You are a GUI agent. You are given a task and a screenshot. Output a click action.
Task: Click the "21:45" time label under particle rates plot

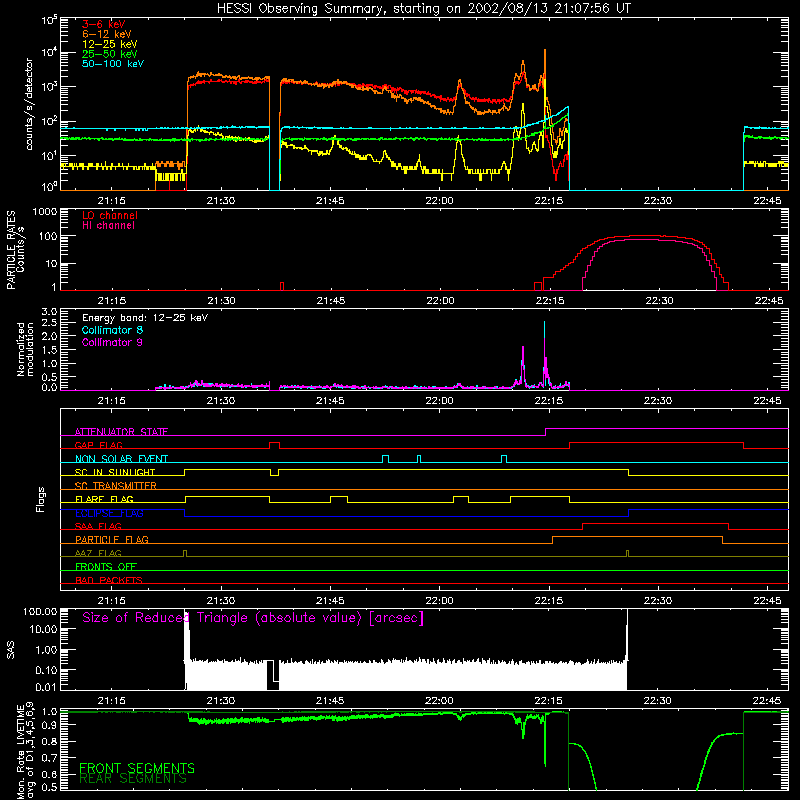(331, 301)
